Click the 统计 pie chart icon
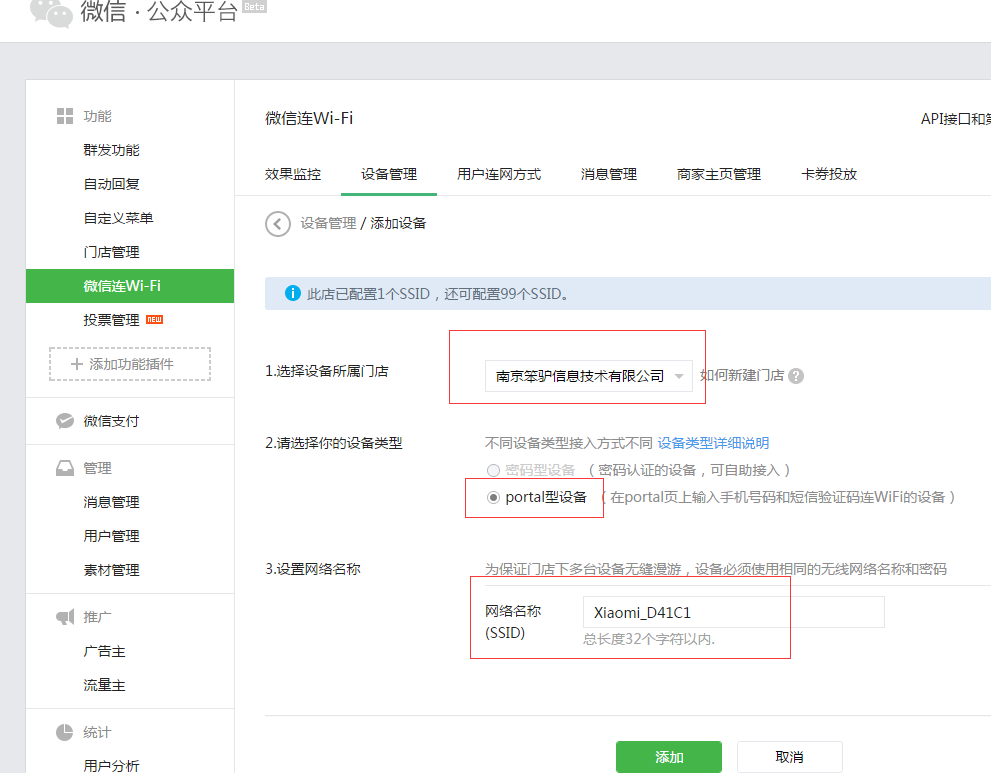Image resolution: width=991 pixels, height=773 pixels. (x=65, y=733)
